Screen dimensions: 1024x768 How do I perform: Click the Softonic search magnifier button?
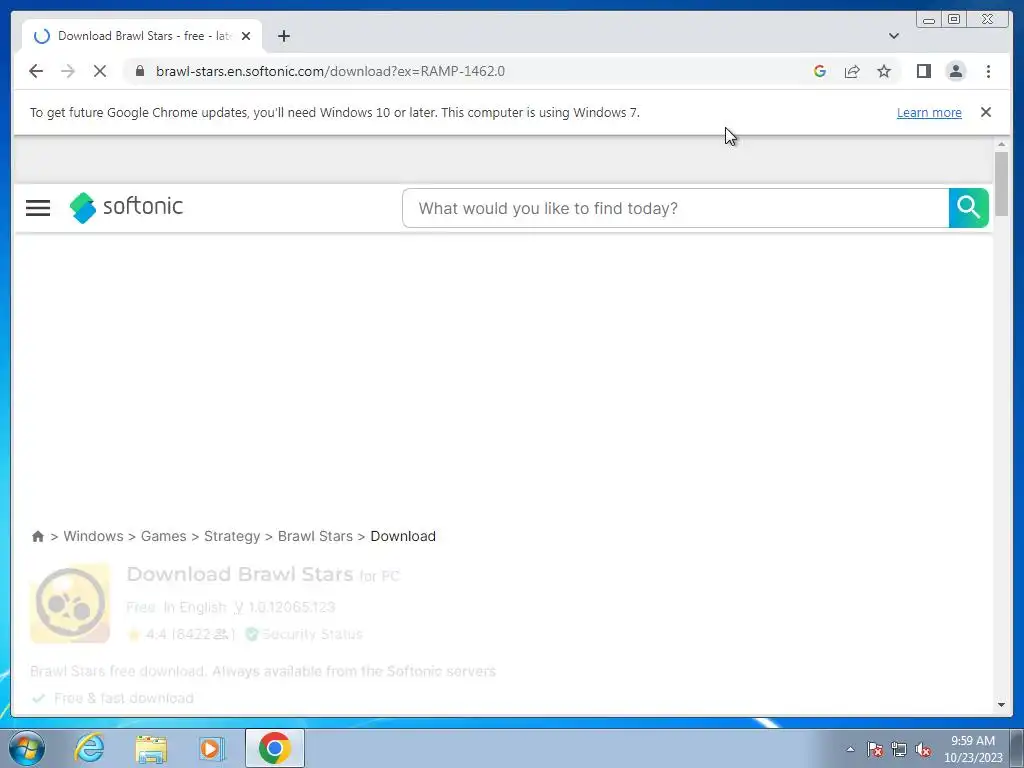968,208
